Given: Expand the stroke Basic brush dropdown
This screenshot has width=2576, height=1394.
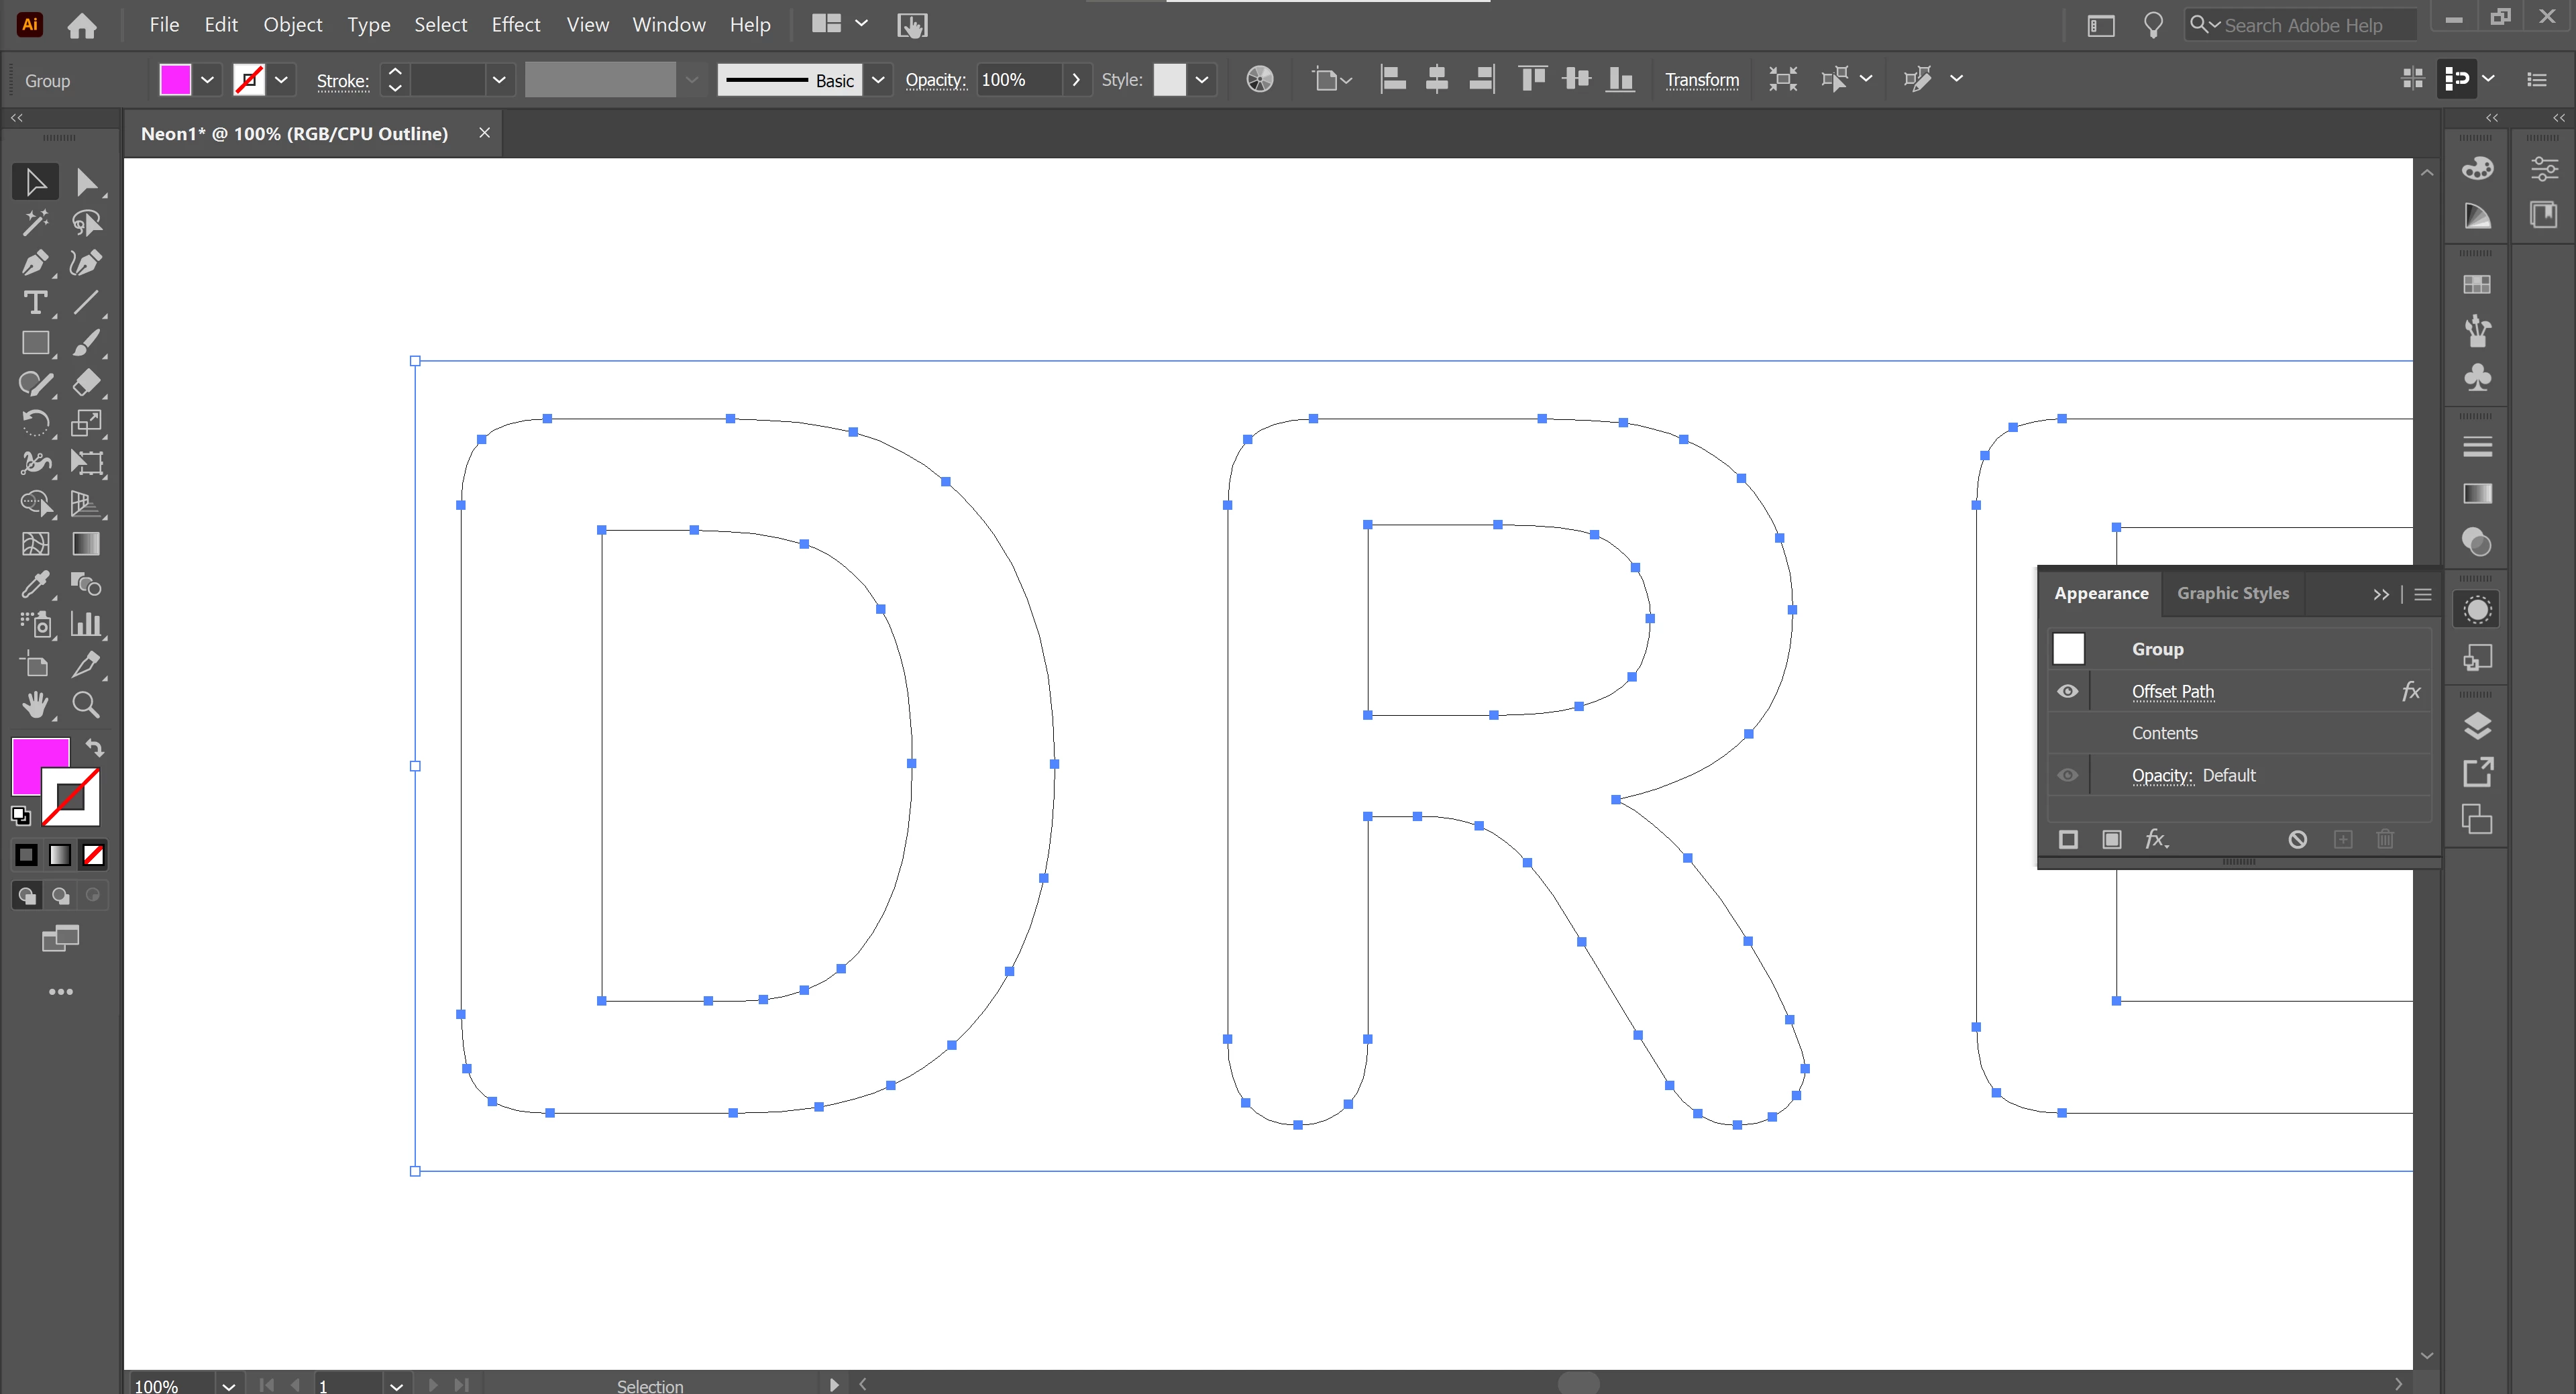Looking at the screenshot, I should click(878, 79).
